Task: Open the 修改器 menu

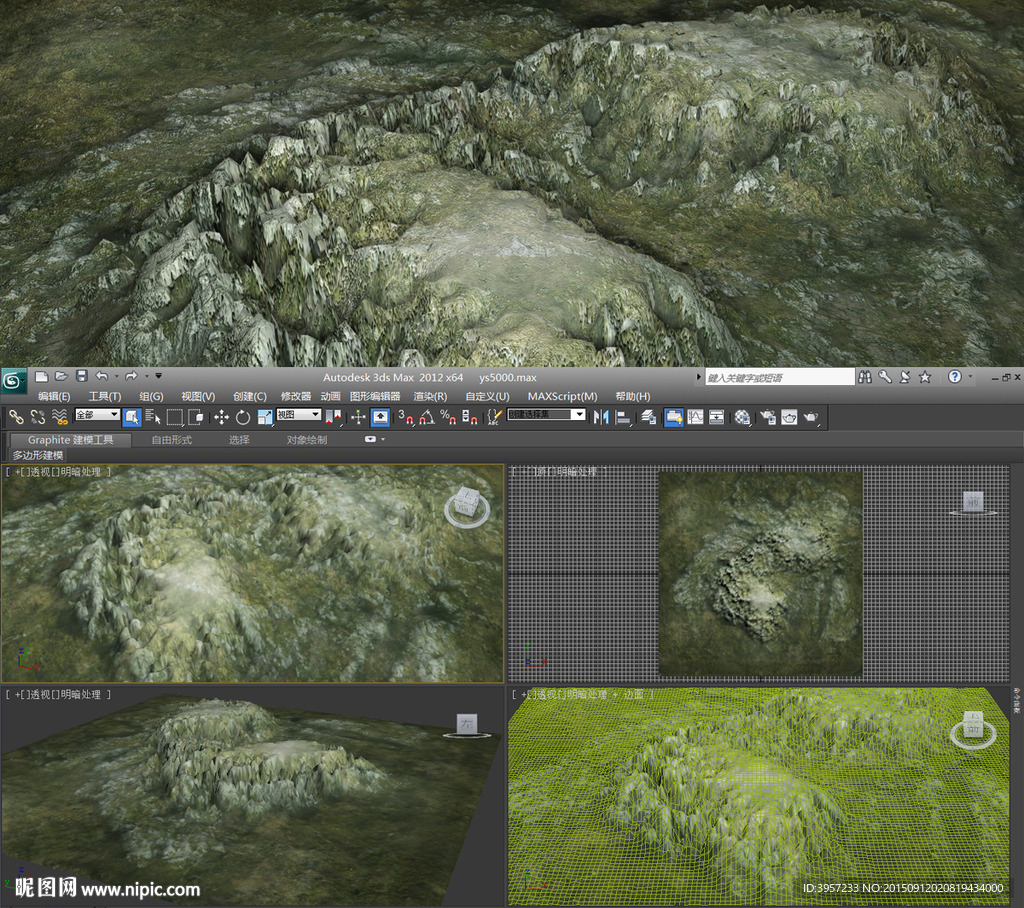Action: [295, 396]
